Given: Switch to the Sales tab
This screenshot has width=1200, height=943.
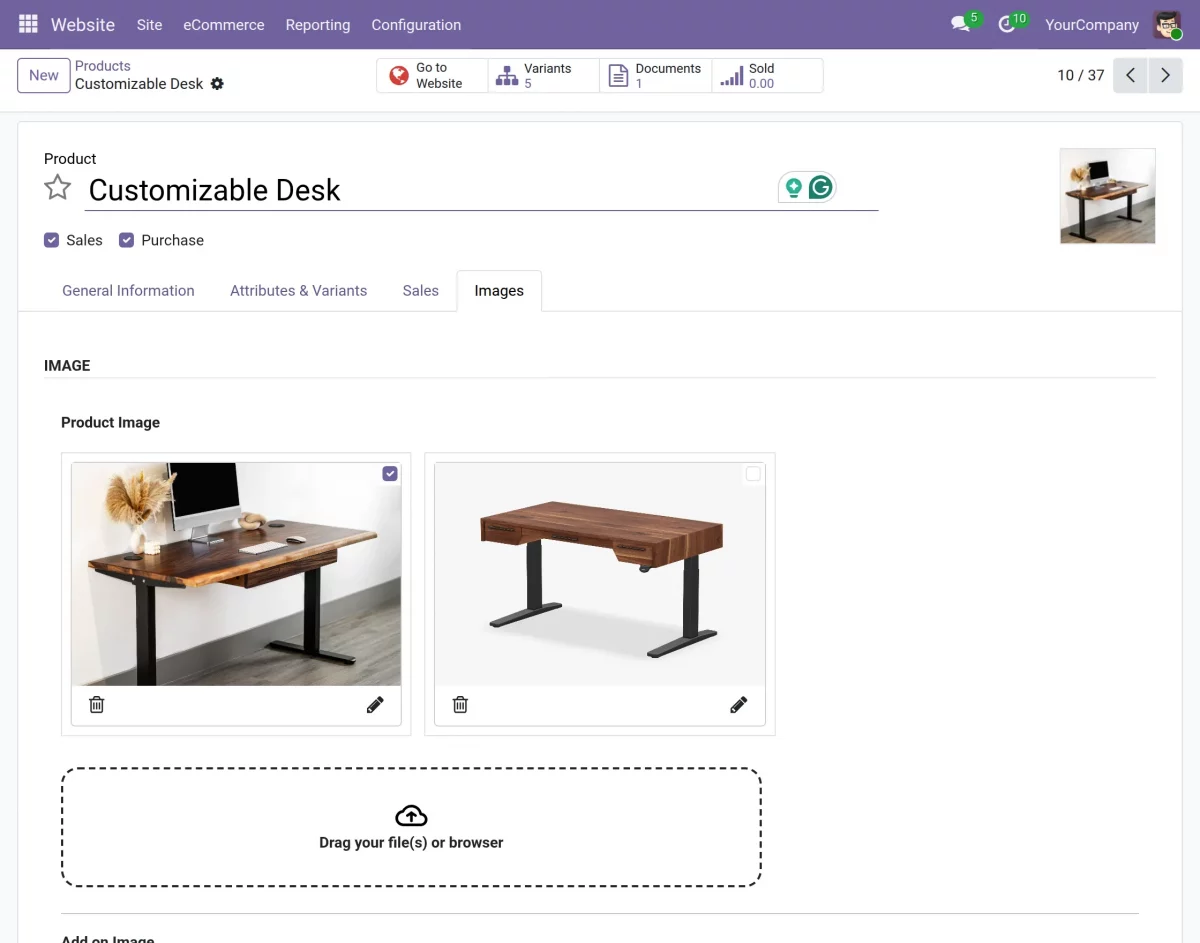Looking at the screenshot, I should pyautogui.click(x=421, y=291).
